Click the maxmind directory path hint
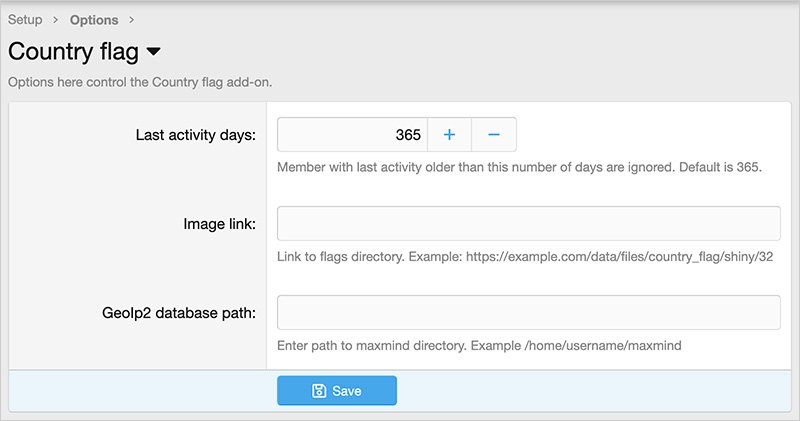This screenshot has width=800, height=421. pos(480,346)
